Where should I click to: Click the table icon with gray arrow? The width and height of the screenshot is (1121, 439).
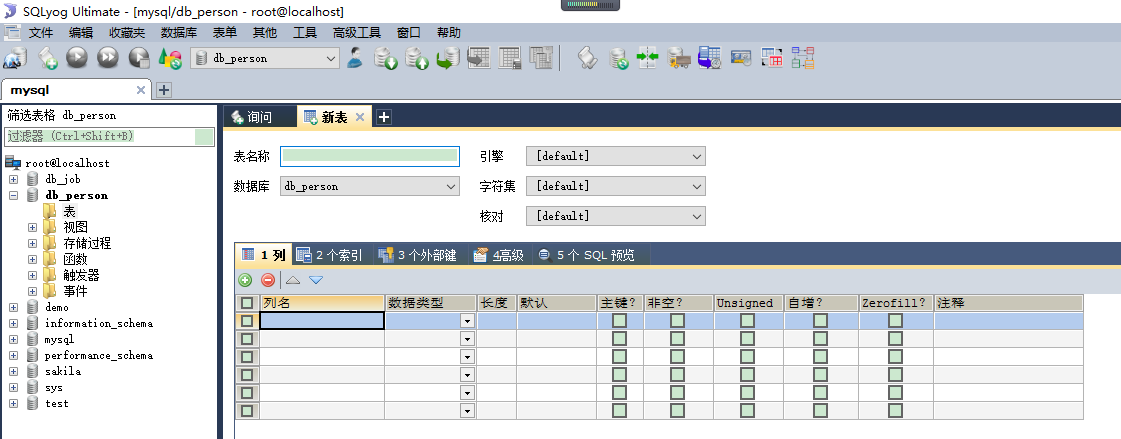[478, 58]
